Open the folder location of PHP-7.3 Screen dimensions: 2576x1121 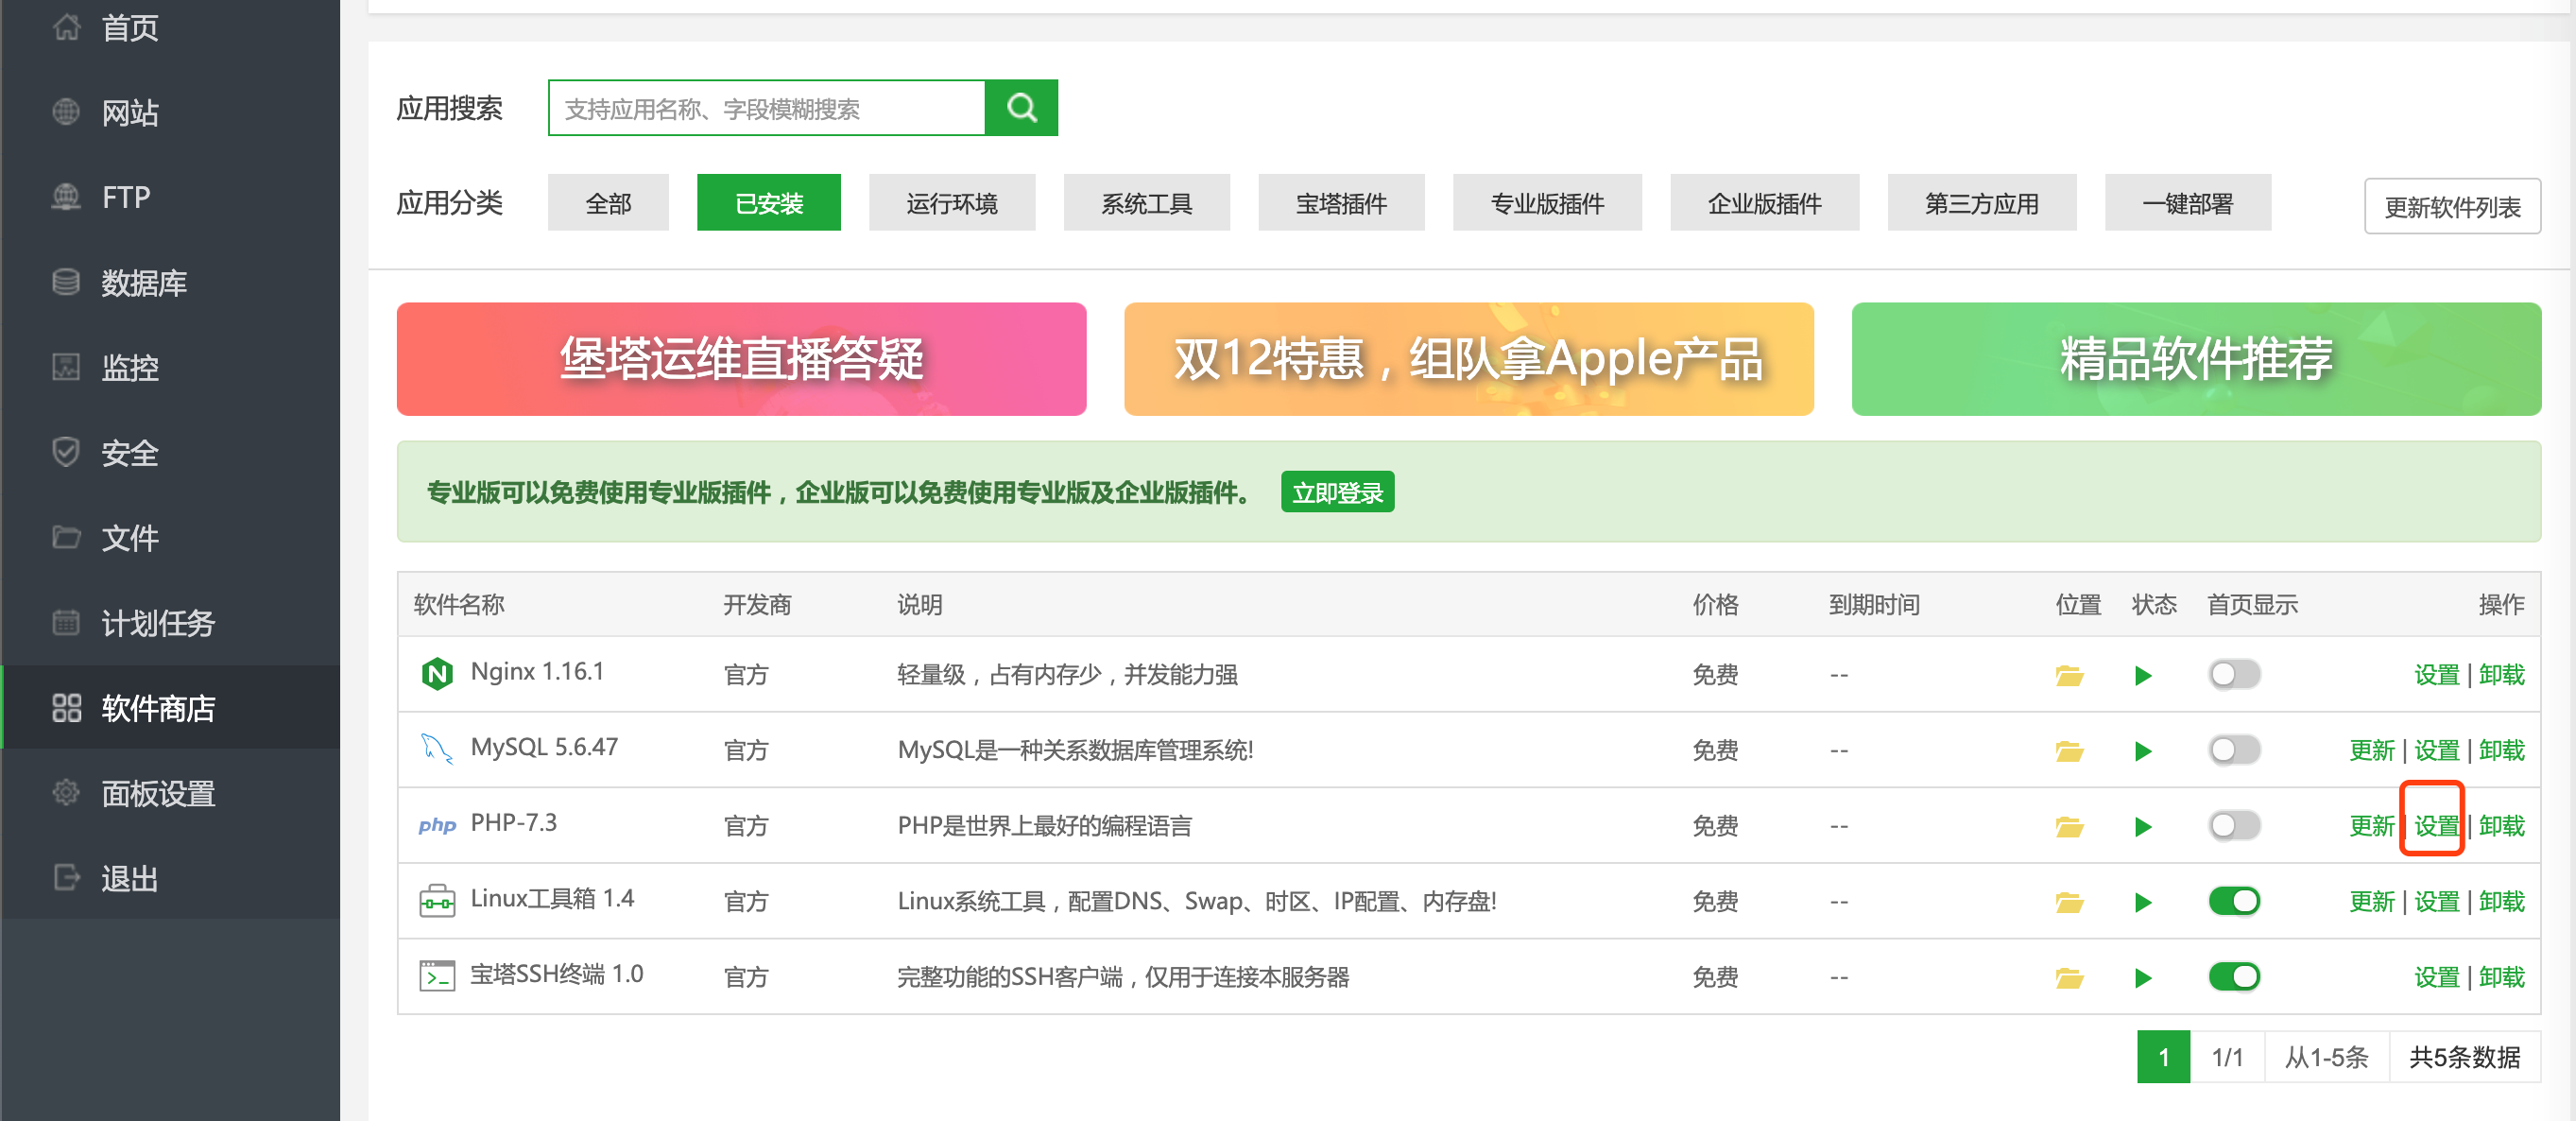(x=2069, y=827)
